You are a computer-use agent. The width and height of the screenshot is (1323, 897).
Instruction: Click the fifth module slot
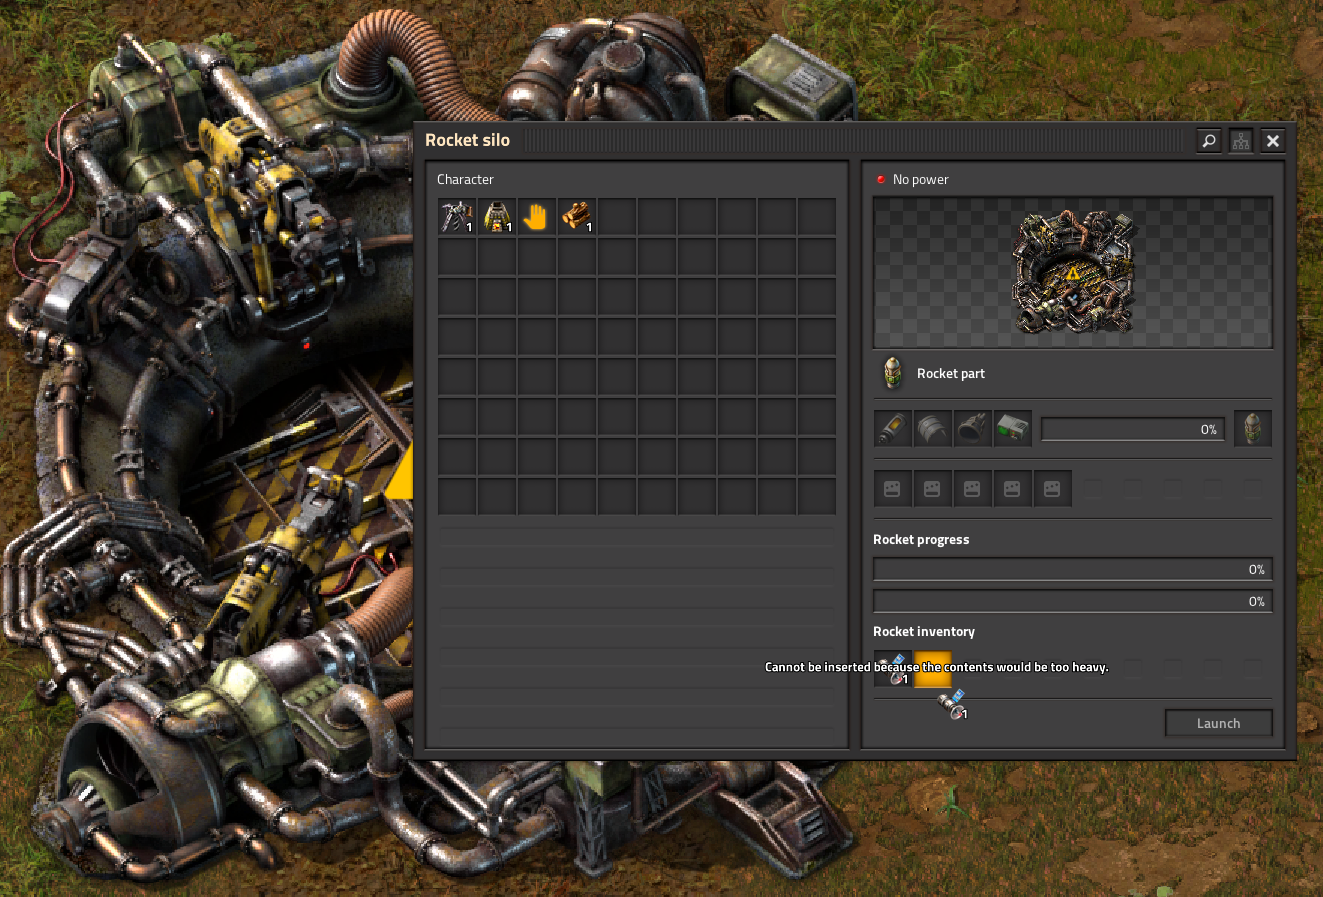point(1053,489)
